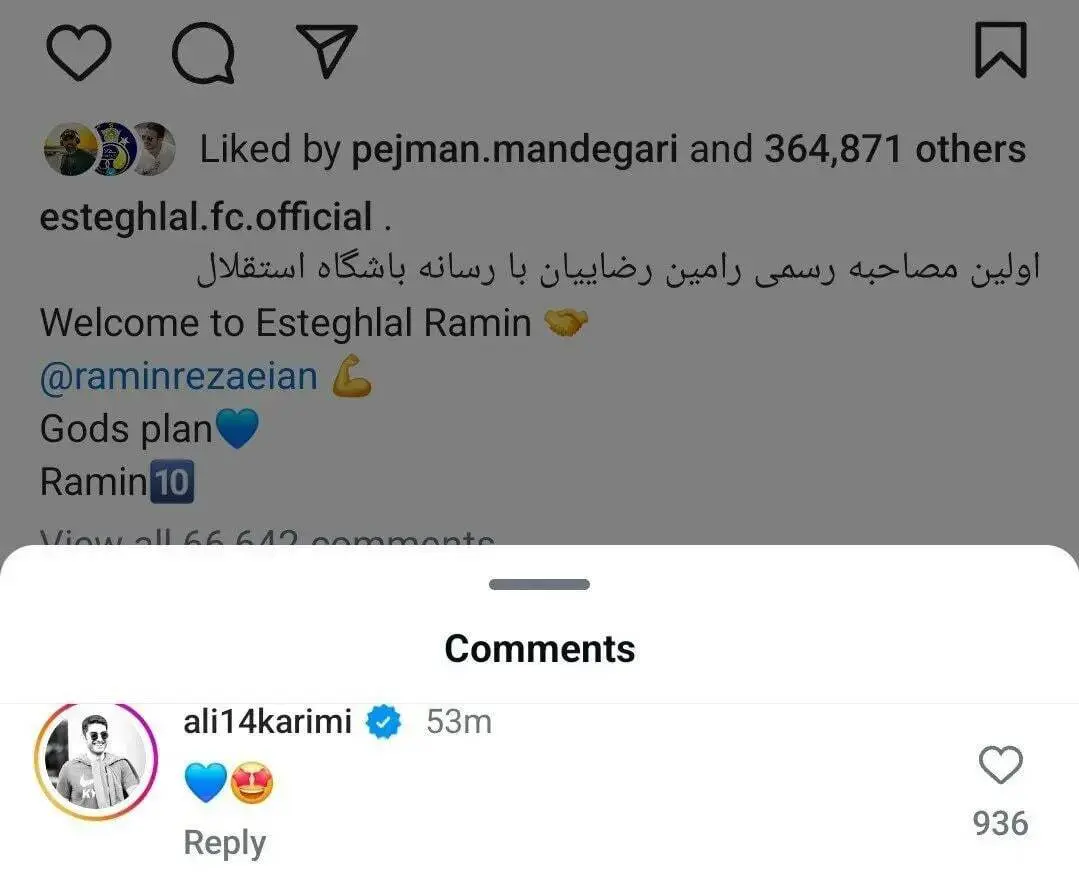Tap the heart icon to like the post
The height and width of the screenshot is (879, 1079).
78,52
